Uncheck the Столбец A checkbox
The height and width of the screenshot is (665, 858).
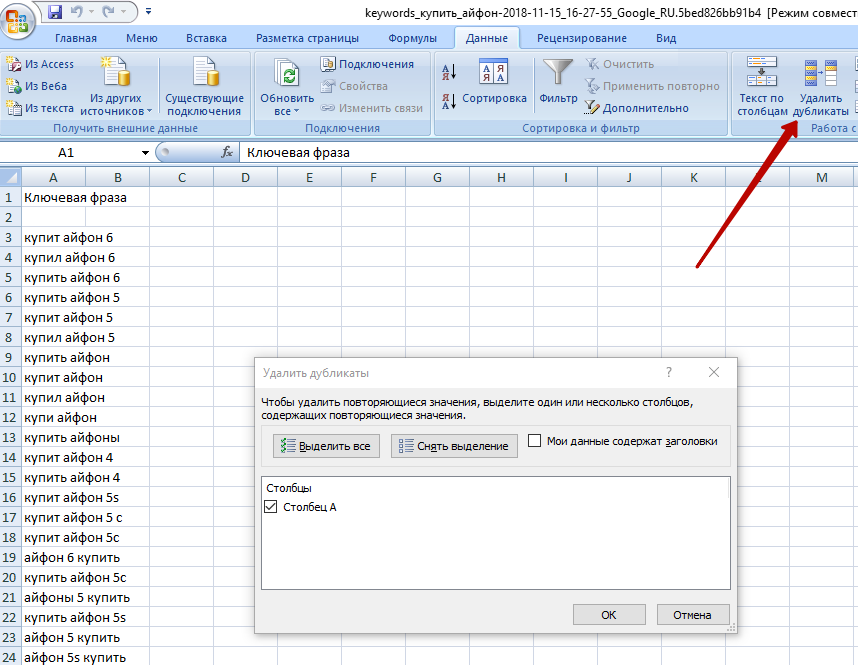(271, 507)
